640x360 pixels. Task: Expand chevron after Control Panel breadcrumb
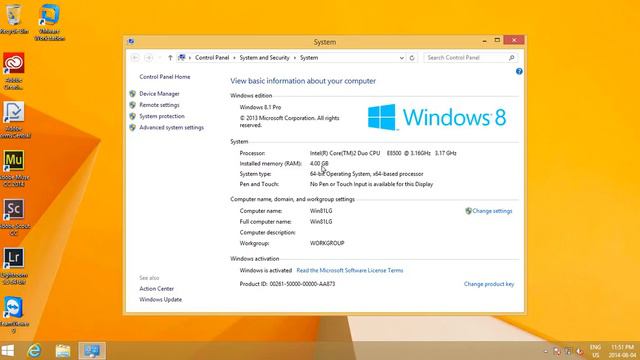[x=234, y=58]
